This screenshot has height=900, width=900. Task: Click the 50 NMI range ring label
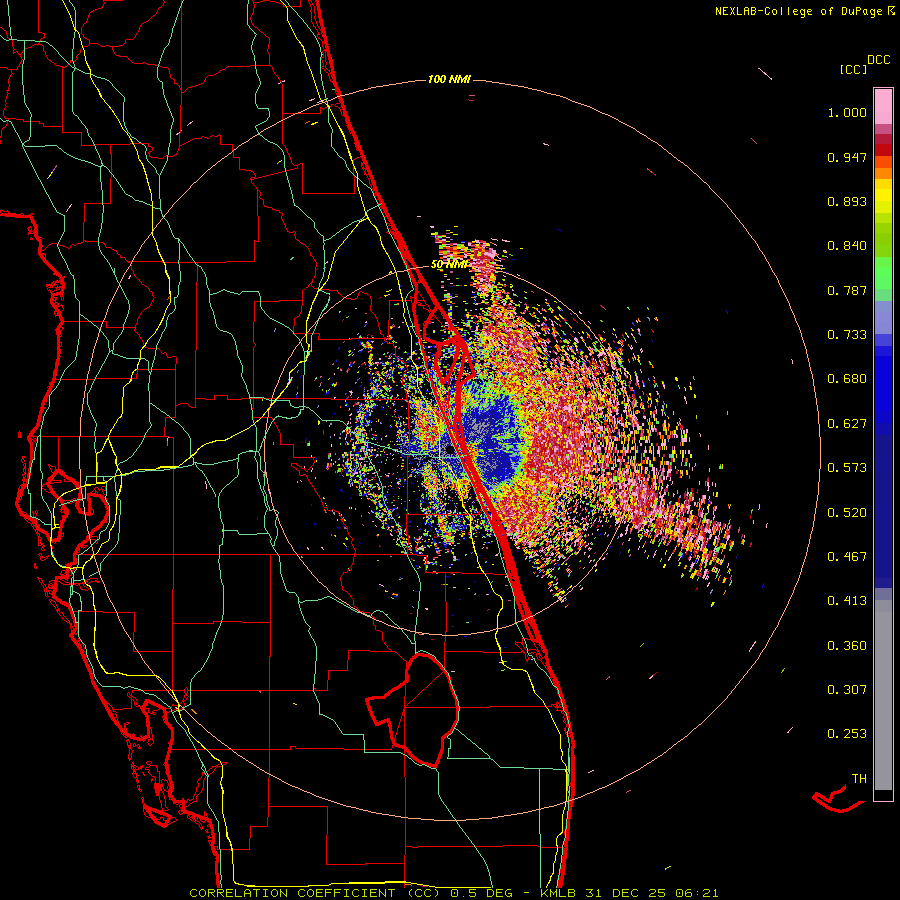[450, 265]
